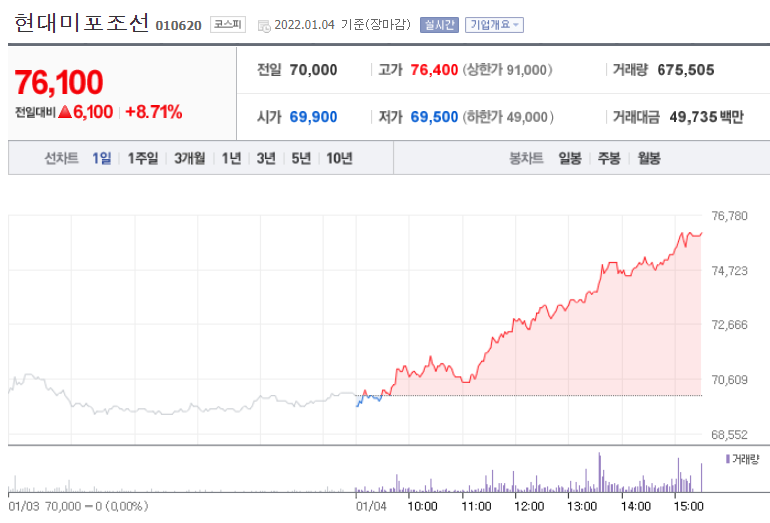This screenshot has width=770, height=523.
Task: Click the 01/04 date axis label
Action: click(371, 506)
